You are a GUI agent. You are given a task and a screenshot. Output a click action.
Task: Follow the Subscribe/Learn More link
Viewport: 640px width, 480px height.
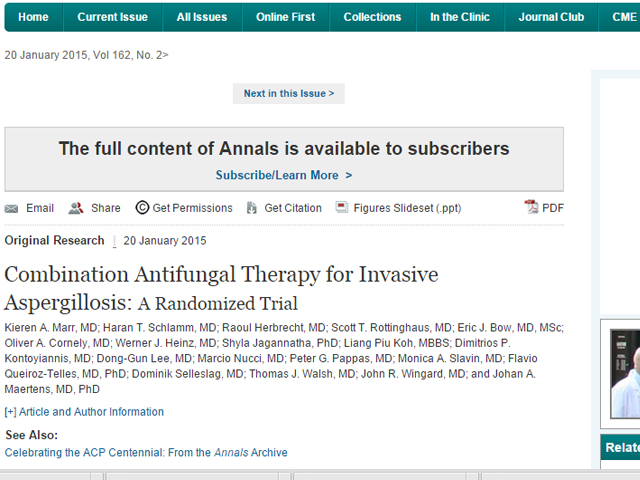pos(284,175)
